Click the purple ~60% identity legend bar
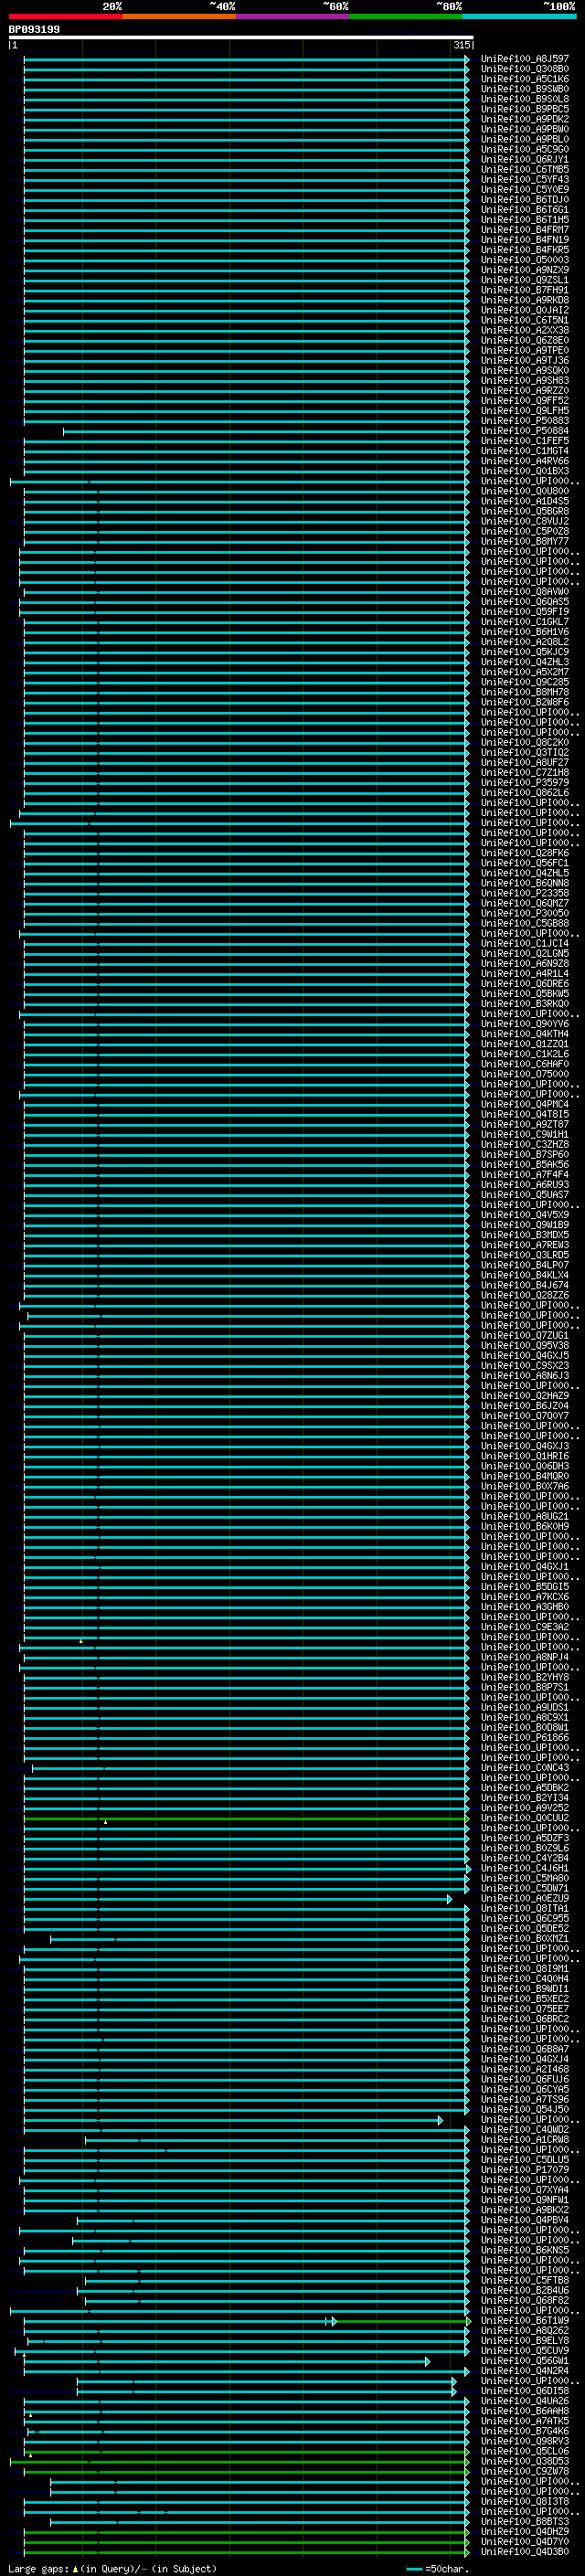 (x=292, y=16)
